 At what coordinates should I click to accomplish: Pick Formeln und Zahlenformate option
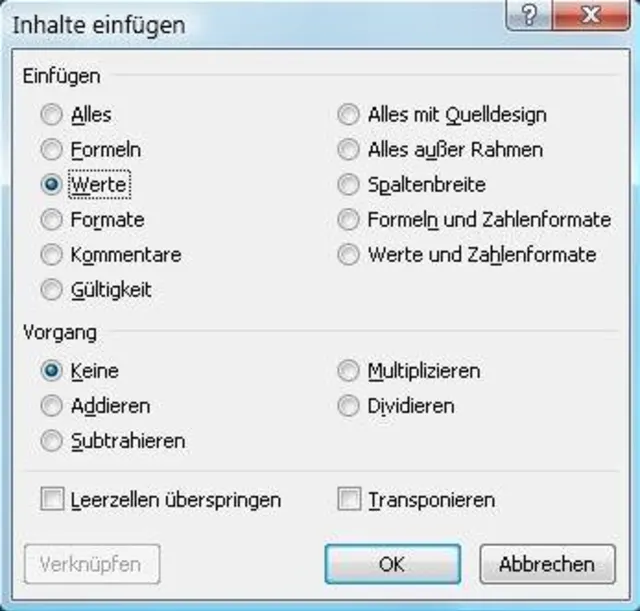(348, 220)
